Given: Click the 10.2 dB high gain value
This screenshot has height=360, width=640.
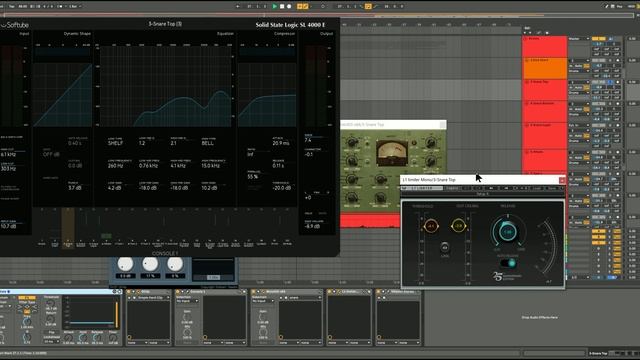Looking at the screenshot, I should [209, 188].
